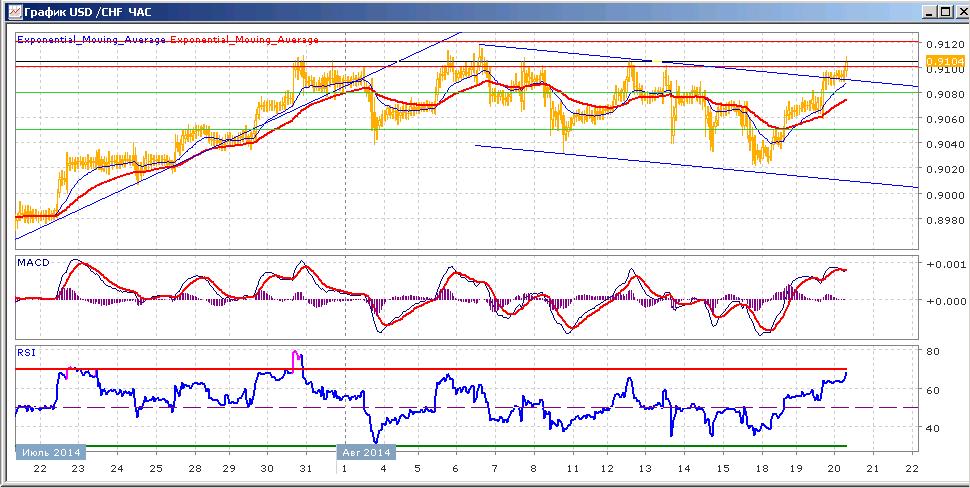
Task: Click date axis label 11
Action: click(573, 469)
